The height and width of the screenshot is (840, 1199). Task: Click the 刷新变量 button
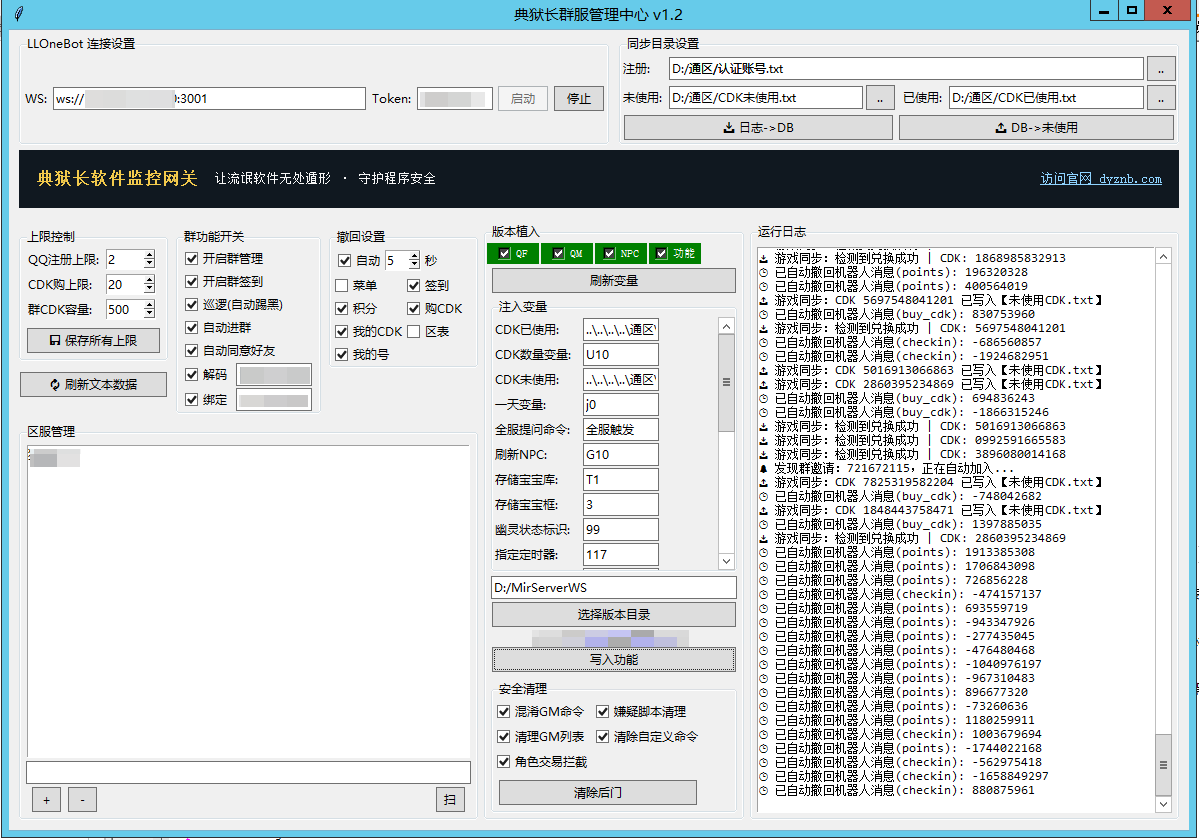click(x=614, y=281)
